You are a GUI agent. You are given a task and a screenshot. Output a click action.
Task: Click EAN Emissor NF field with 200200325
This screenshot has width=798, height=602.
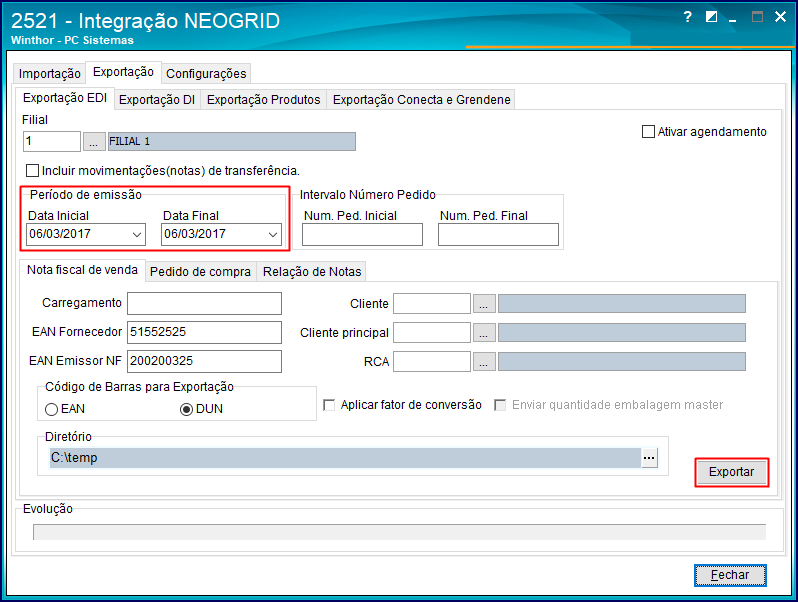[204, 361]
